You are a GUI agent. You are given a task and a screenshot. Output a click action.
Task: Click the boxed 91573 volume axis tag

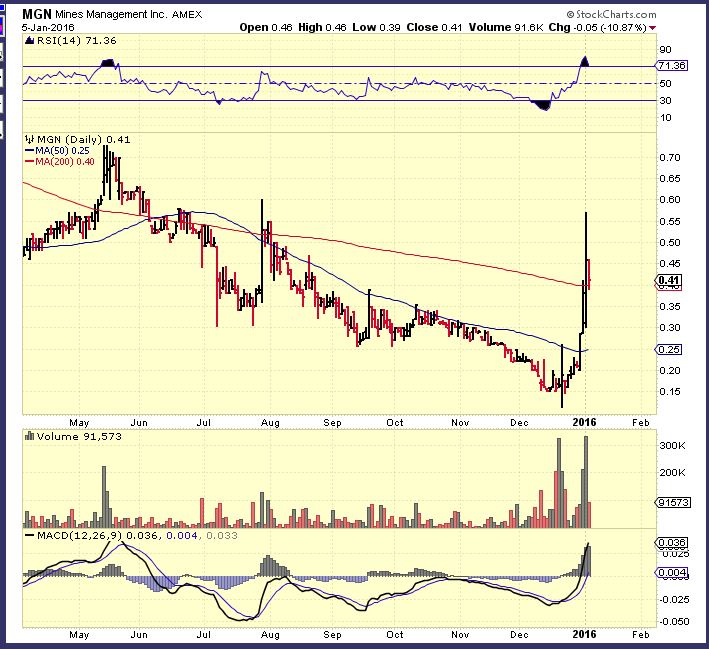[x=674, y=502]
